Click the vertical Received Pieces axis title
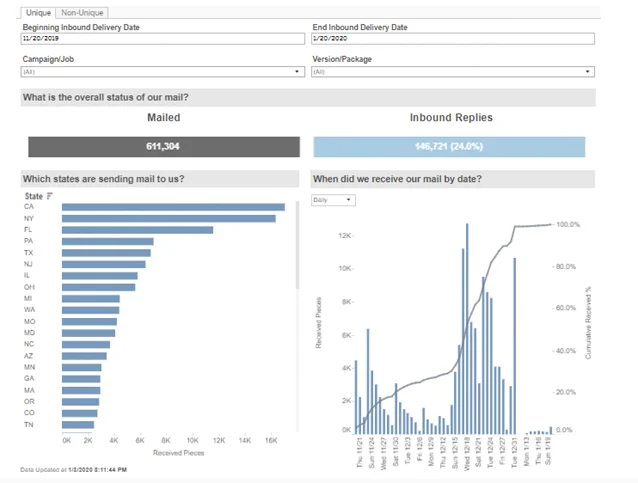 (x=319, y=323)
